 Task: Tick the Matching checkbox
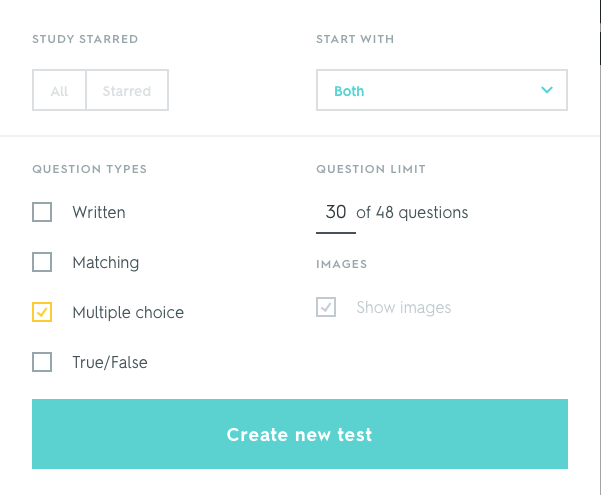pyautogui.click(x=42, y=262)
